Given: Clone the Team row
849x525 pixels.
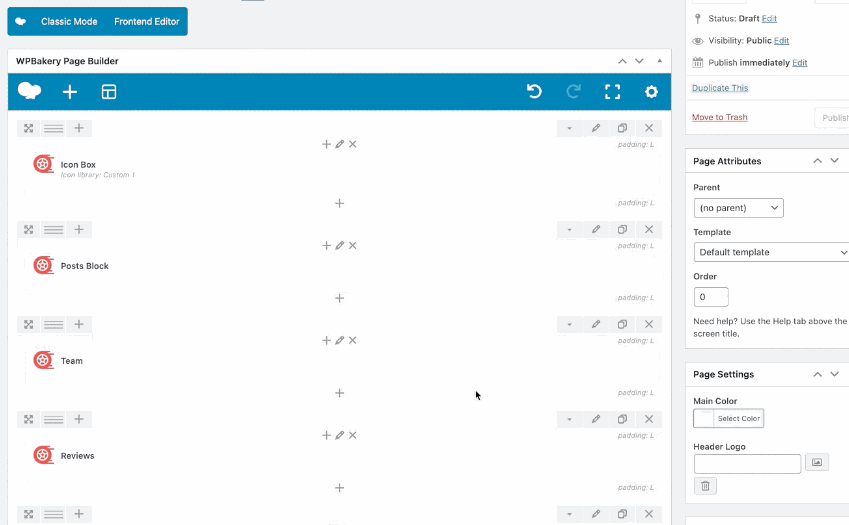Looking at the screenshot, I should coord(623,324).
